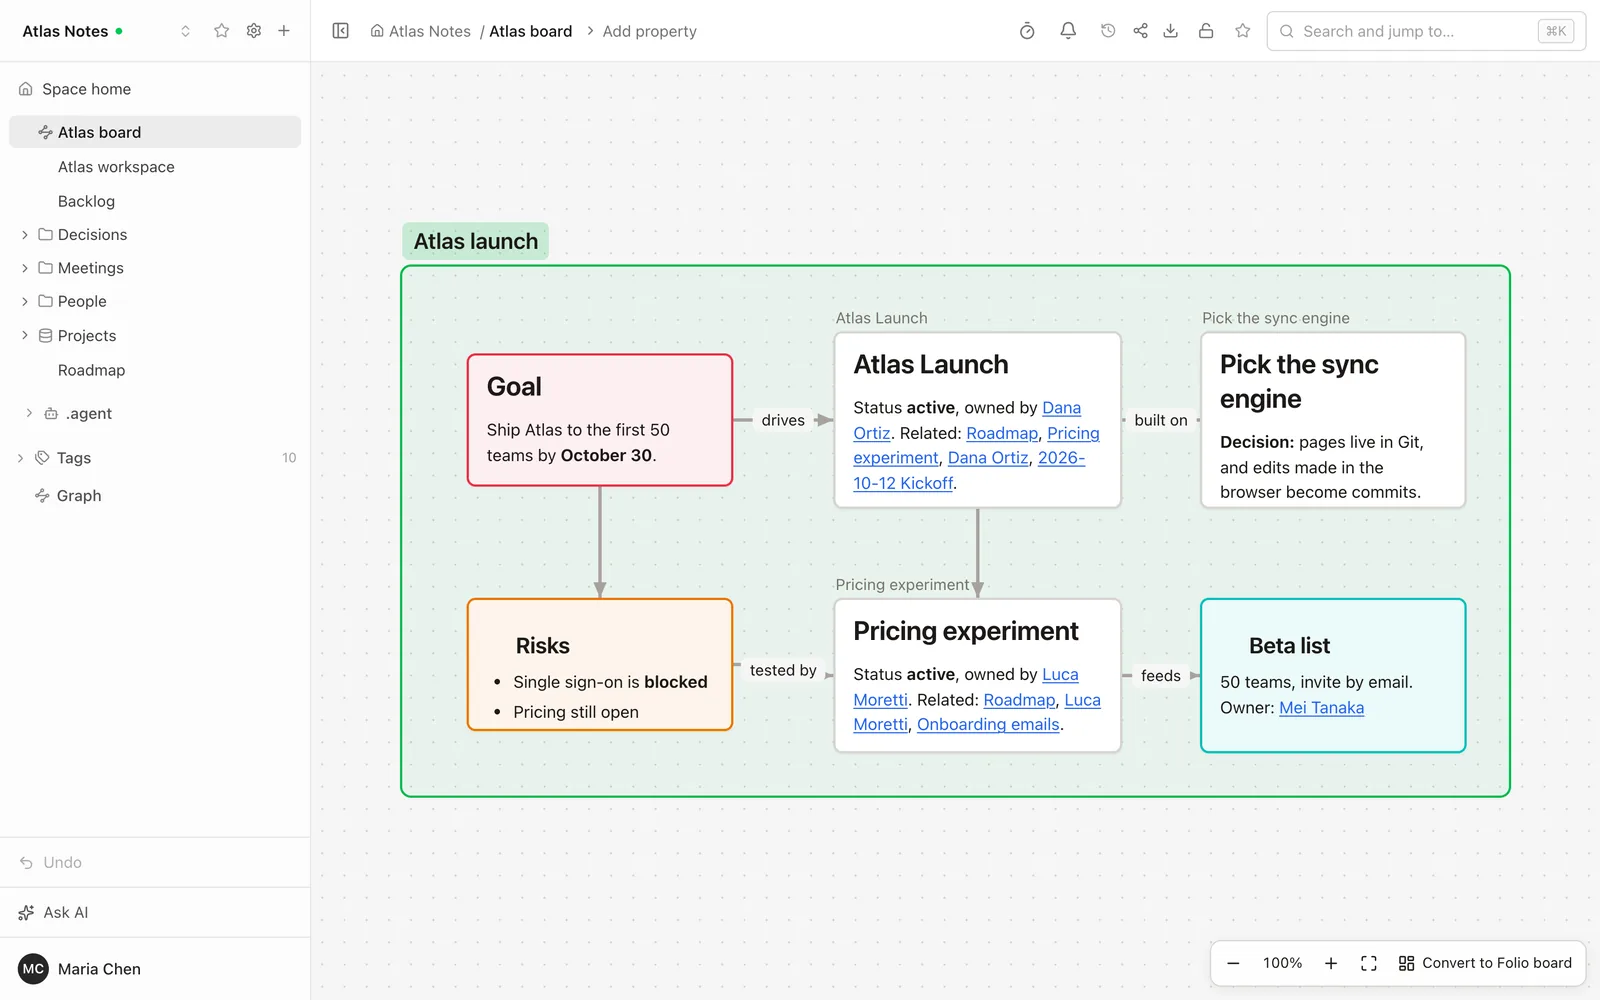1600x1000 pixels.
Task: Open the workspace switcher chevrons
Action: click(185, 31)
